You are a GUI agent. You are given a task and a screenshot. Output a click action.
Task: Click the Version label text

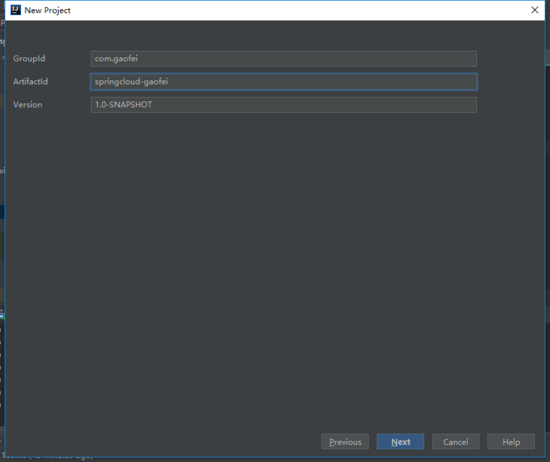point(28,105)
